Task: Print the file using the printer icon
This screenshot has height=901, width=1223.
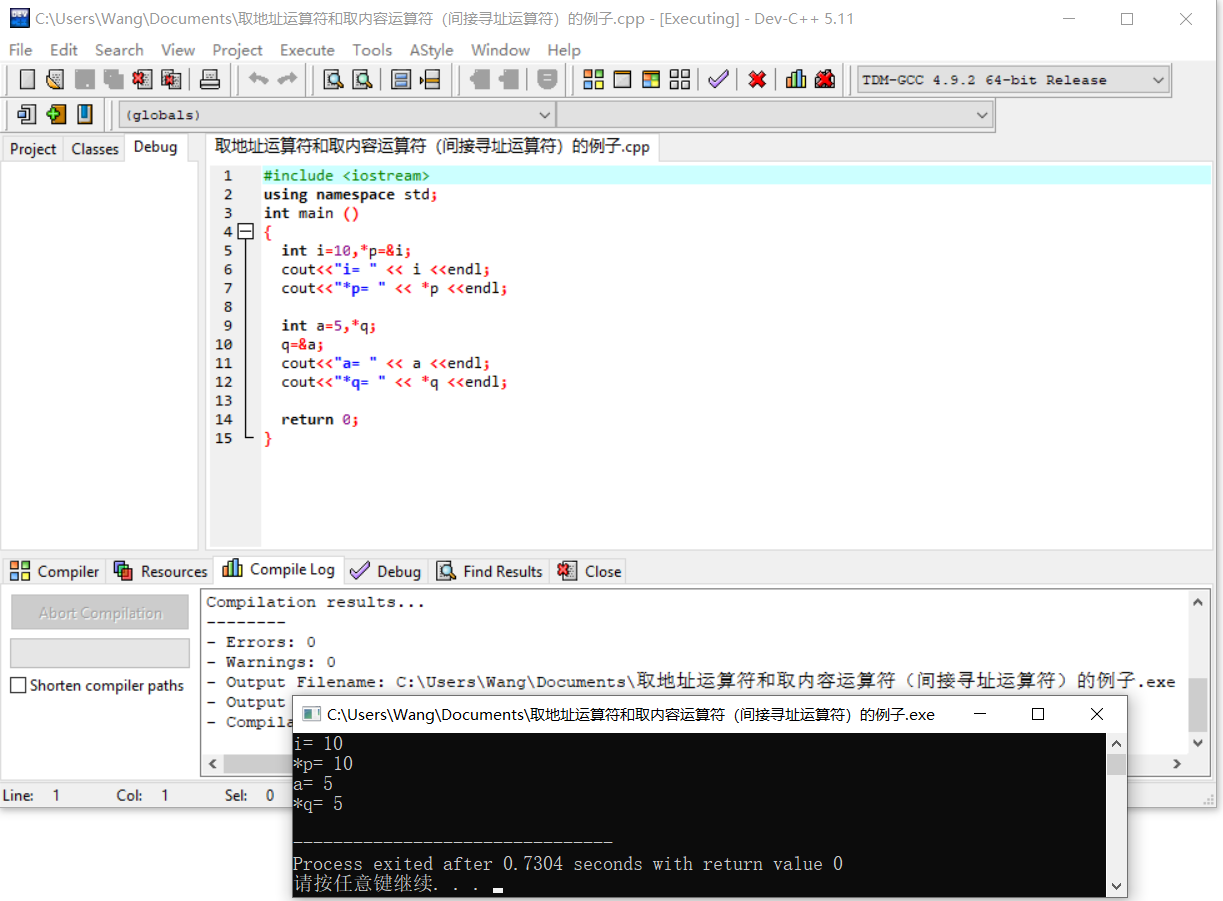Action: click(x=210, y=80)
